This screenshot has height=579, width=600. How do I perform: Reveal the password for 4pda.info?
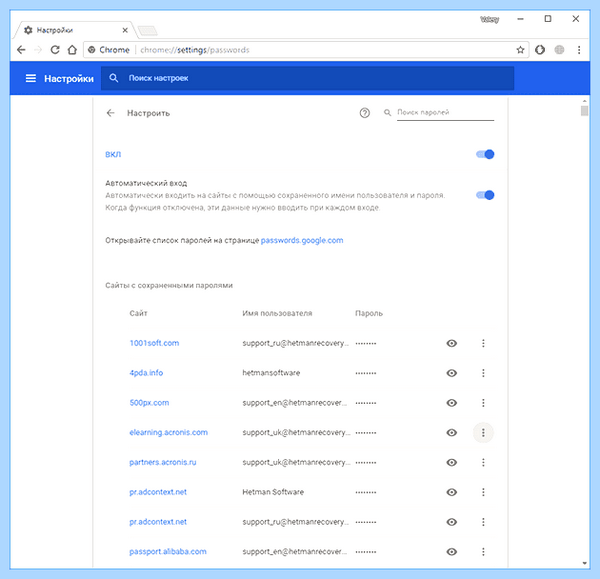[452, 373]
